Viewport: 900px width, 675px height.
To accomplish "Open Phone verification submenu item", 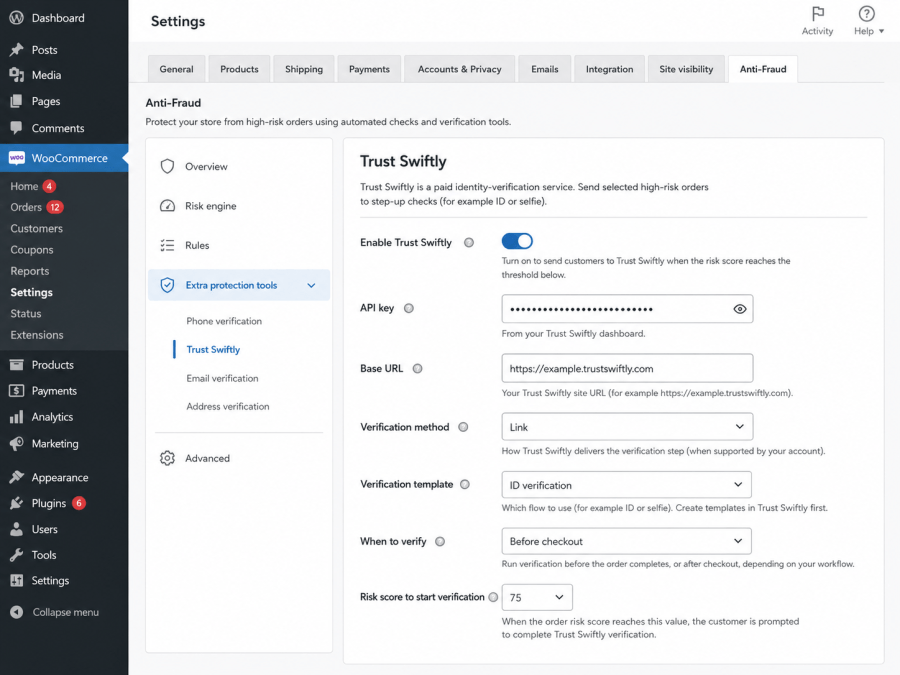I will pyautogui.click(x=224, y=321).
